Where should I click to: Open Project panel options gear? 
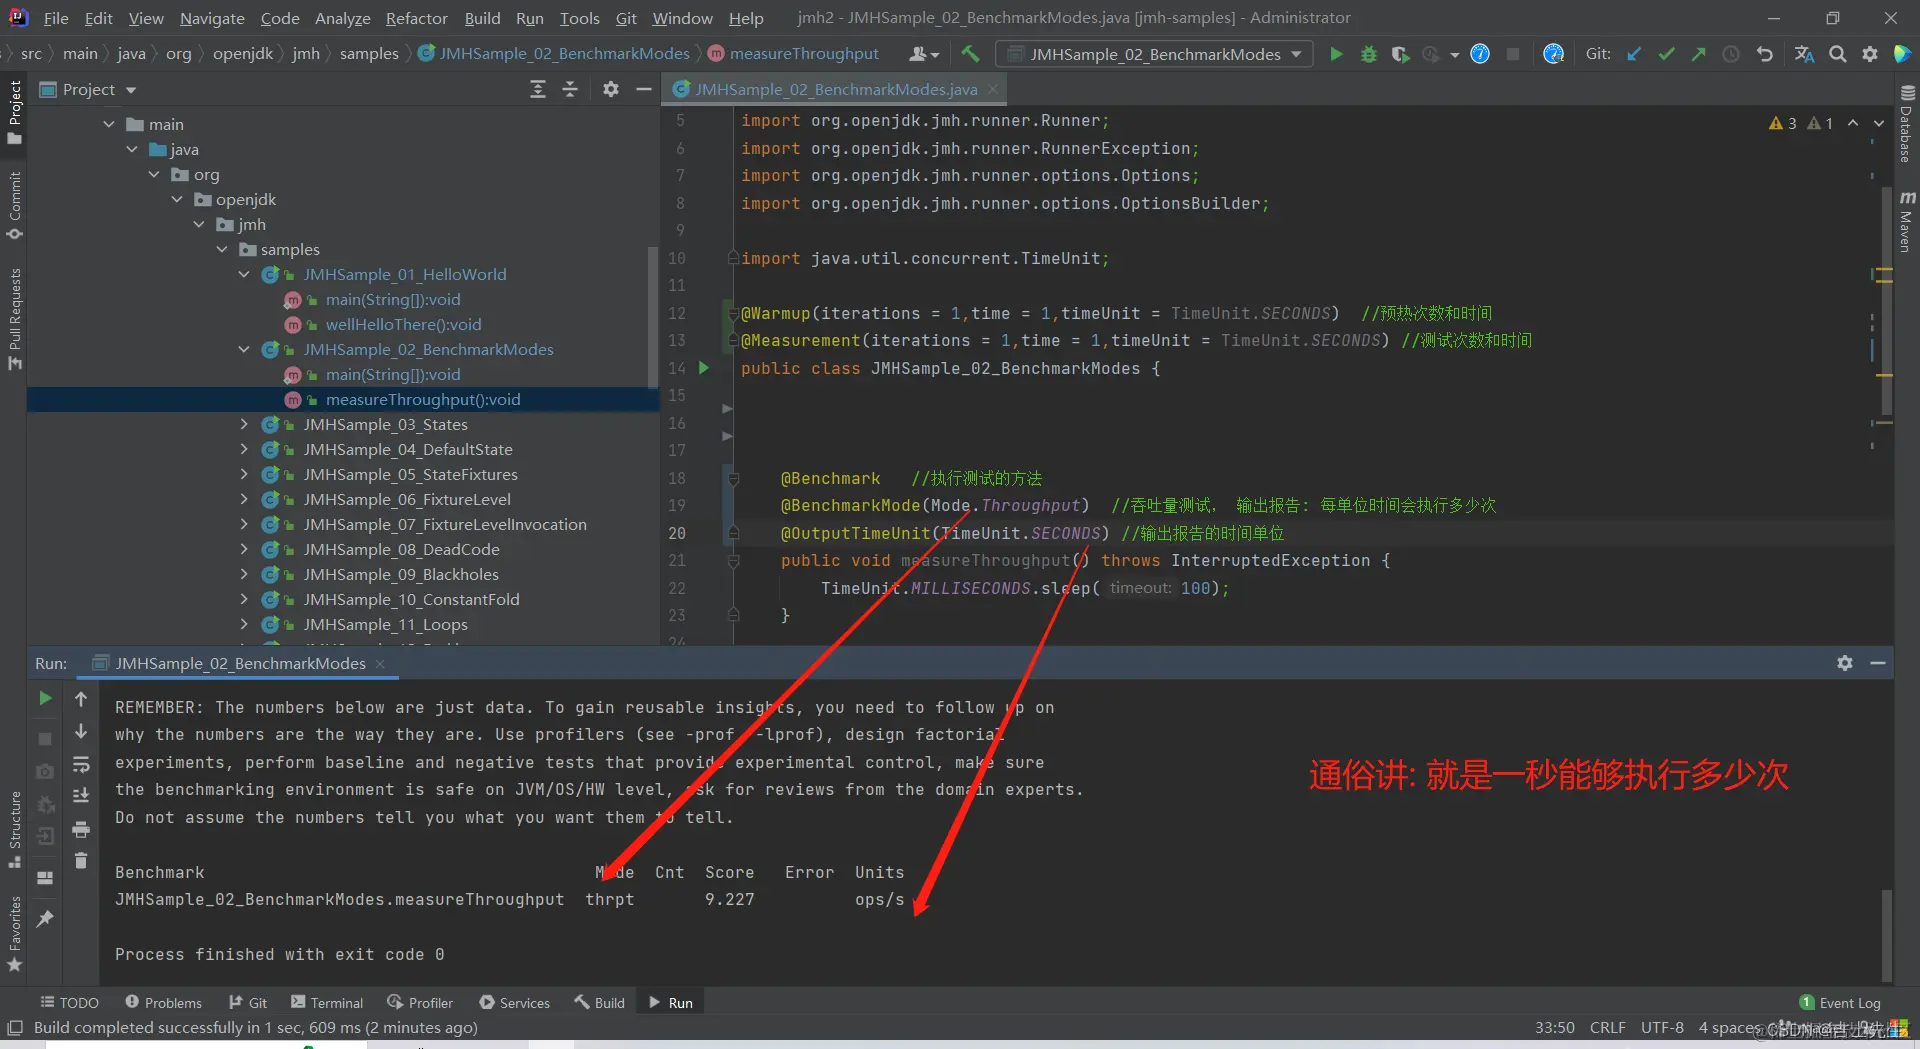click(611, 89)
